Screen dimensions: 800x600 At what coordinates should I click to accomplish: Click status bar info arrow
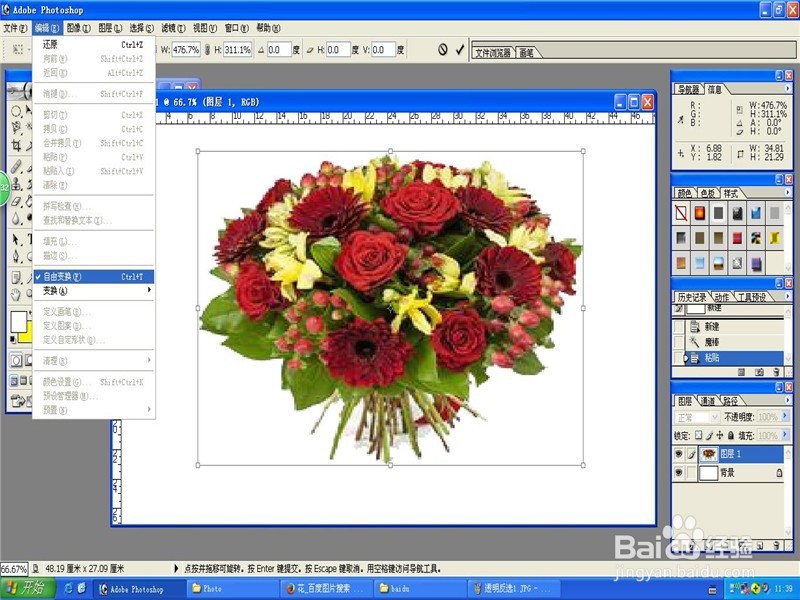point(177,568)
